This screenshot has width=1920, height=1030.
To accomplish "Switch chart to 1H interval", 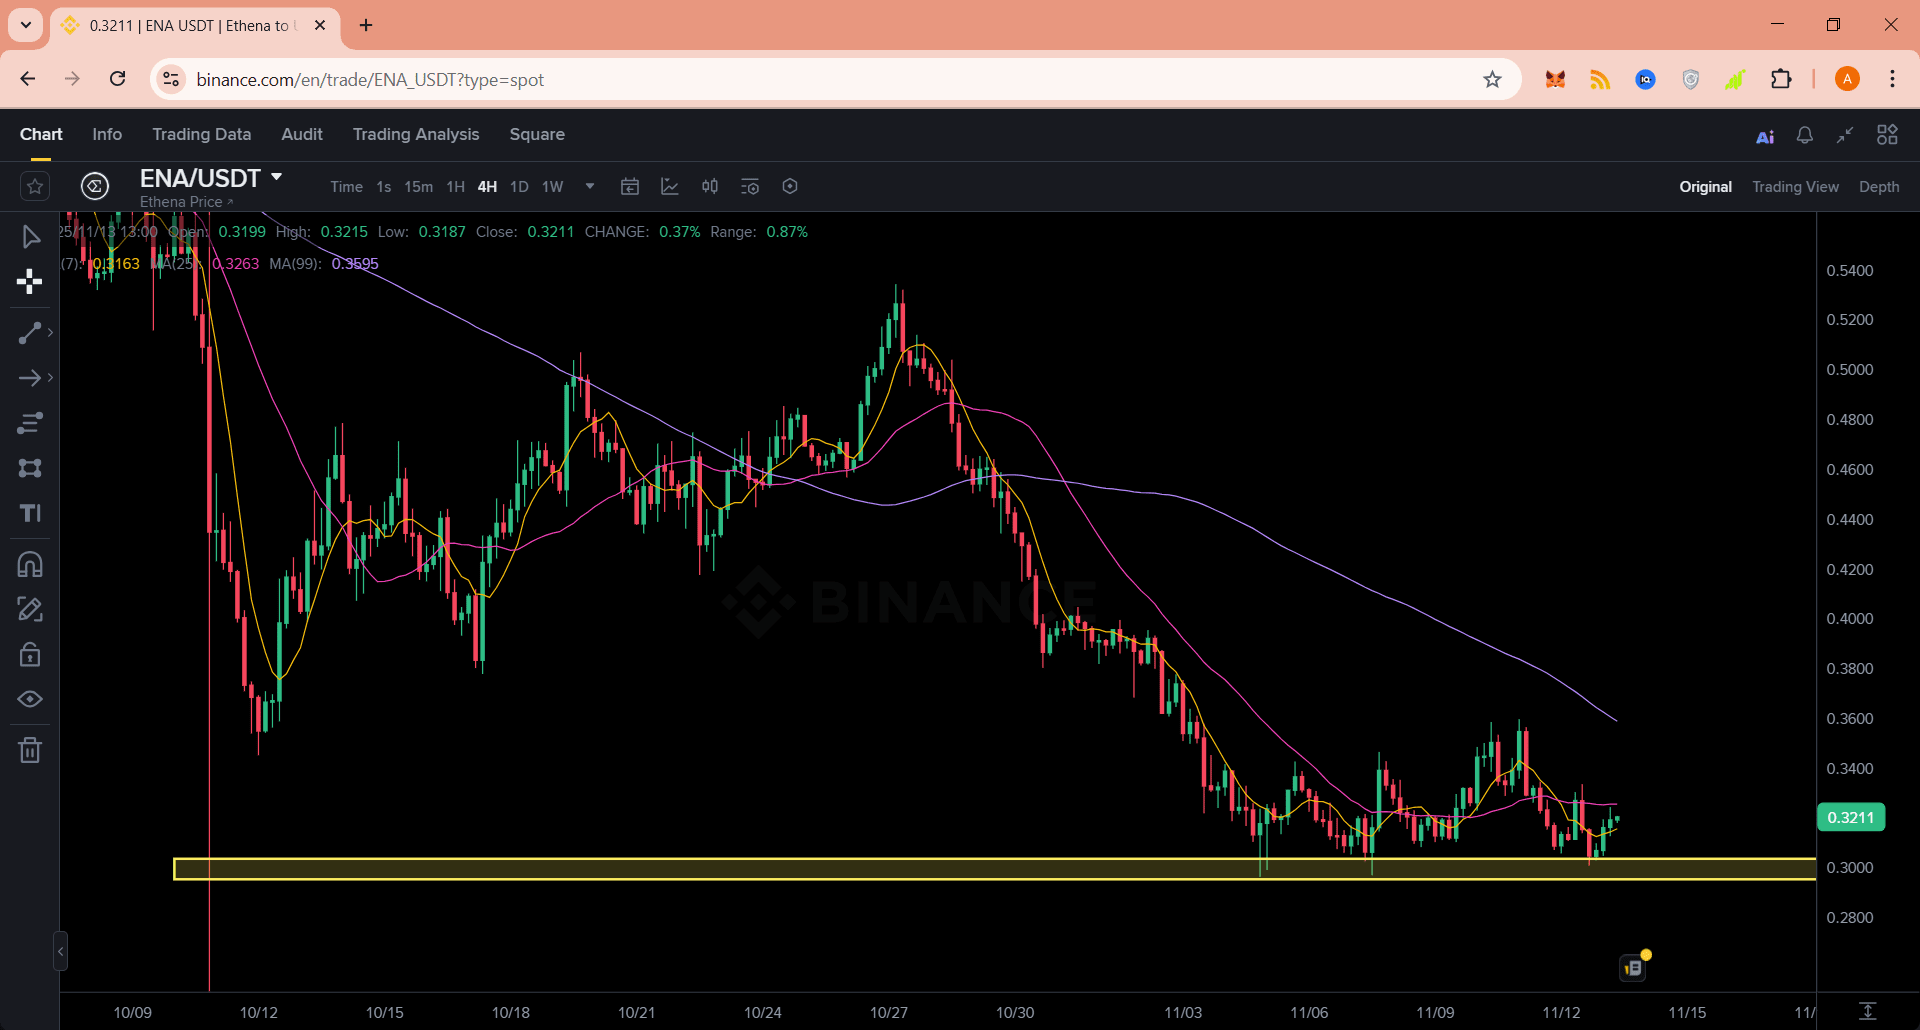I will coord(456,187).
